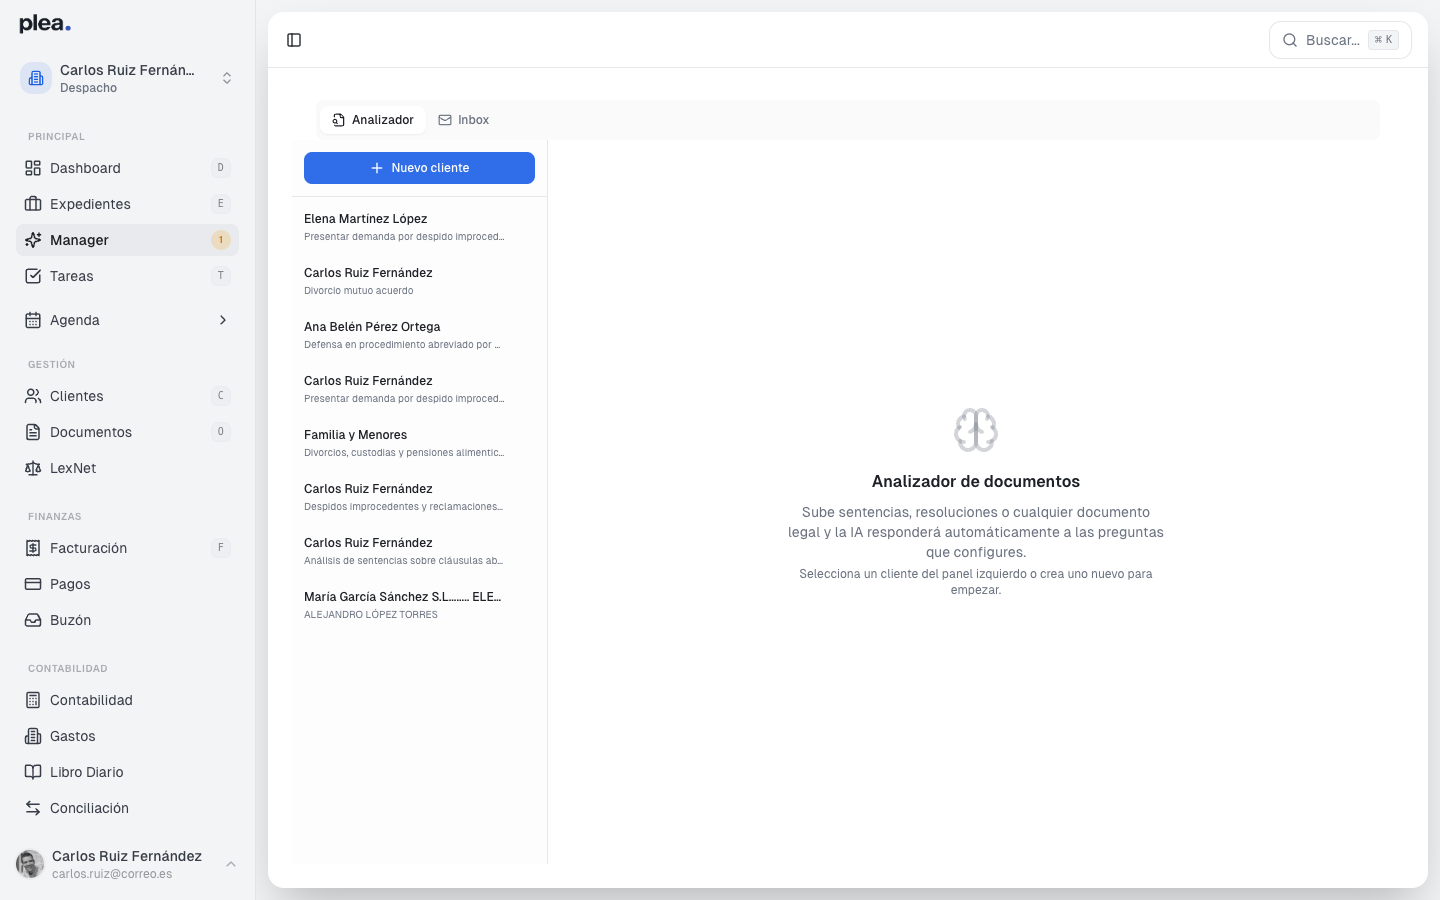This screenshot has width=1440, height=900.
Task: Select the Analizador tab
Action: pos(372,119)
